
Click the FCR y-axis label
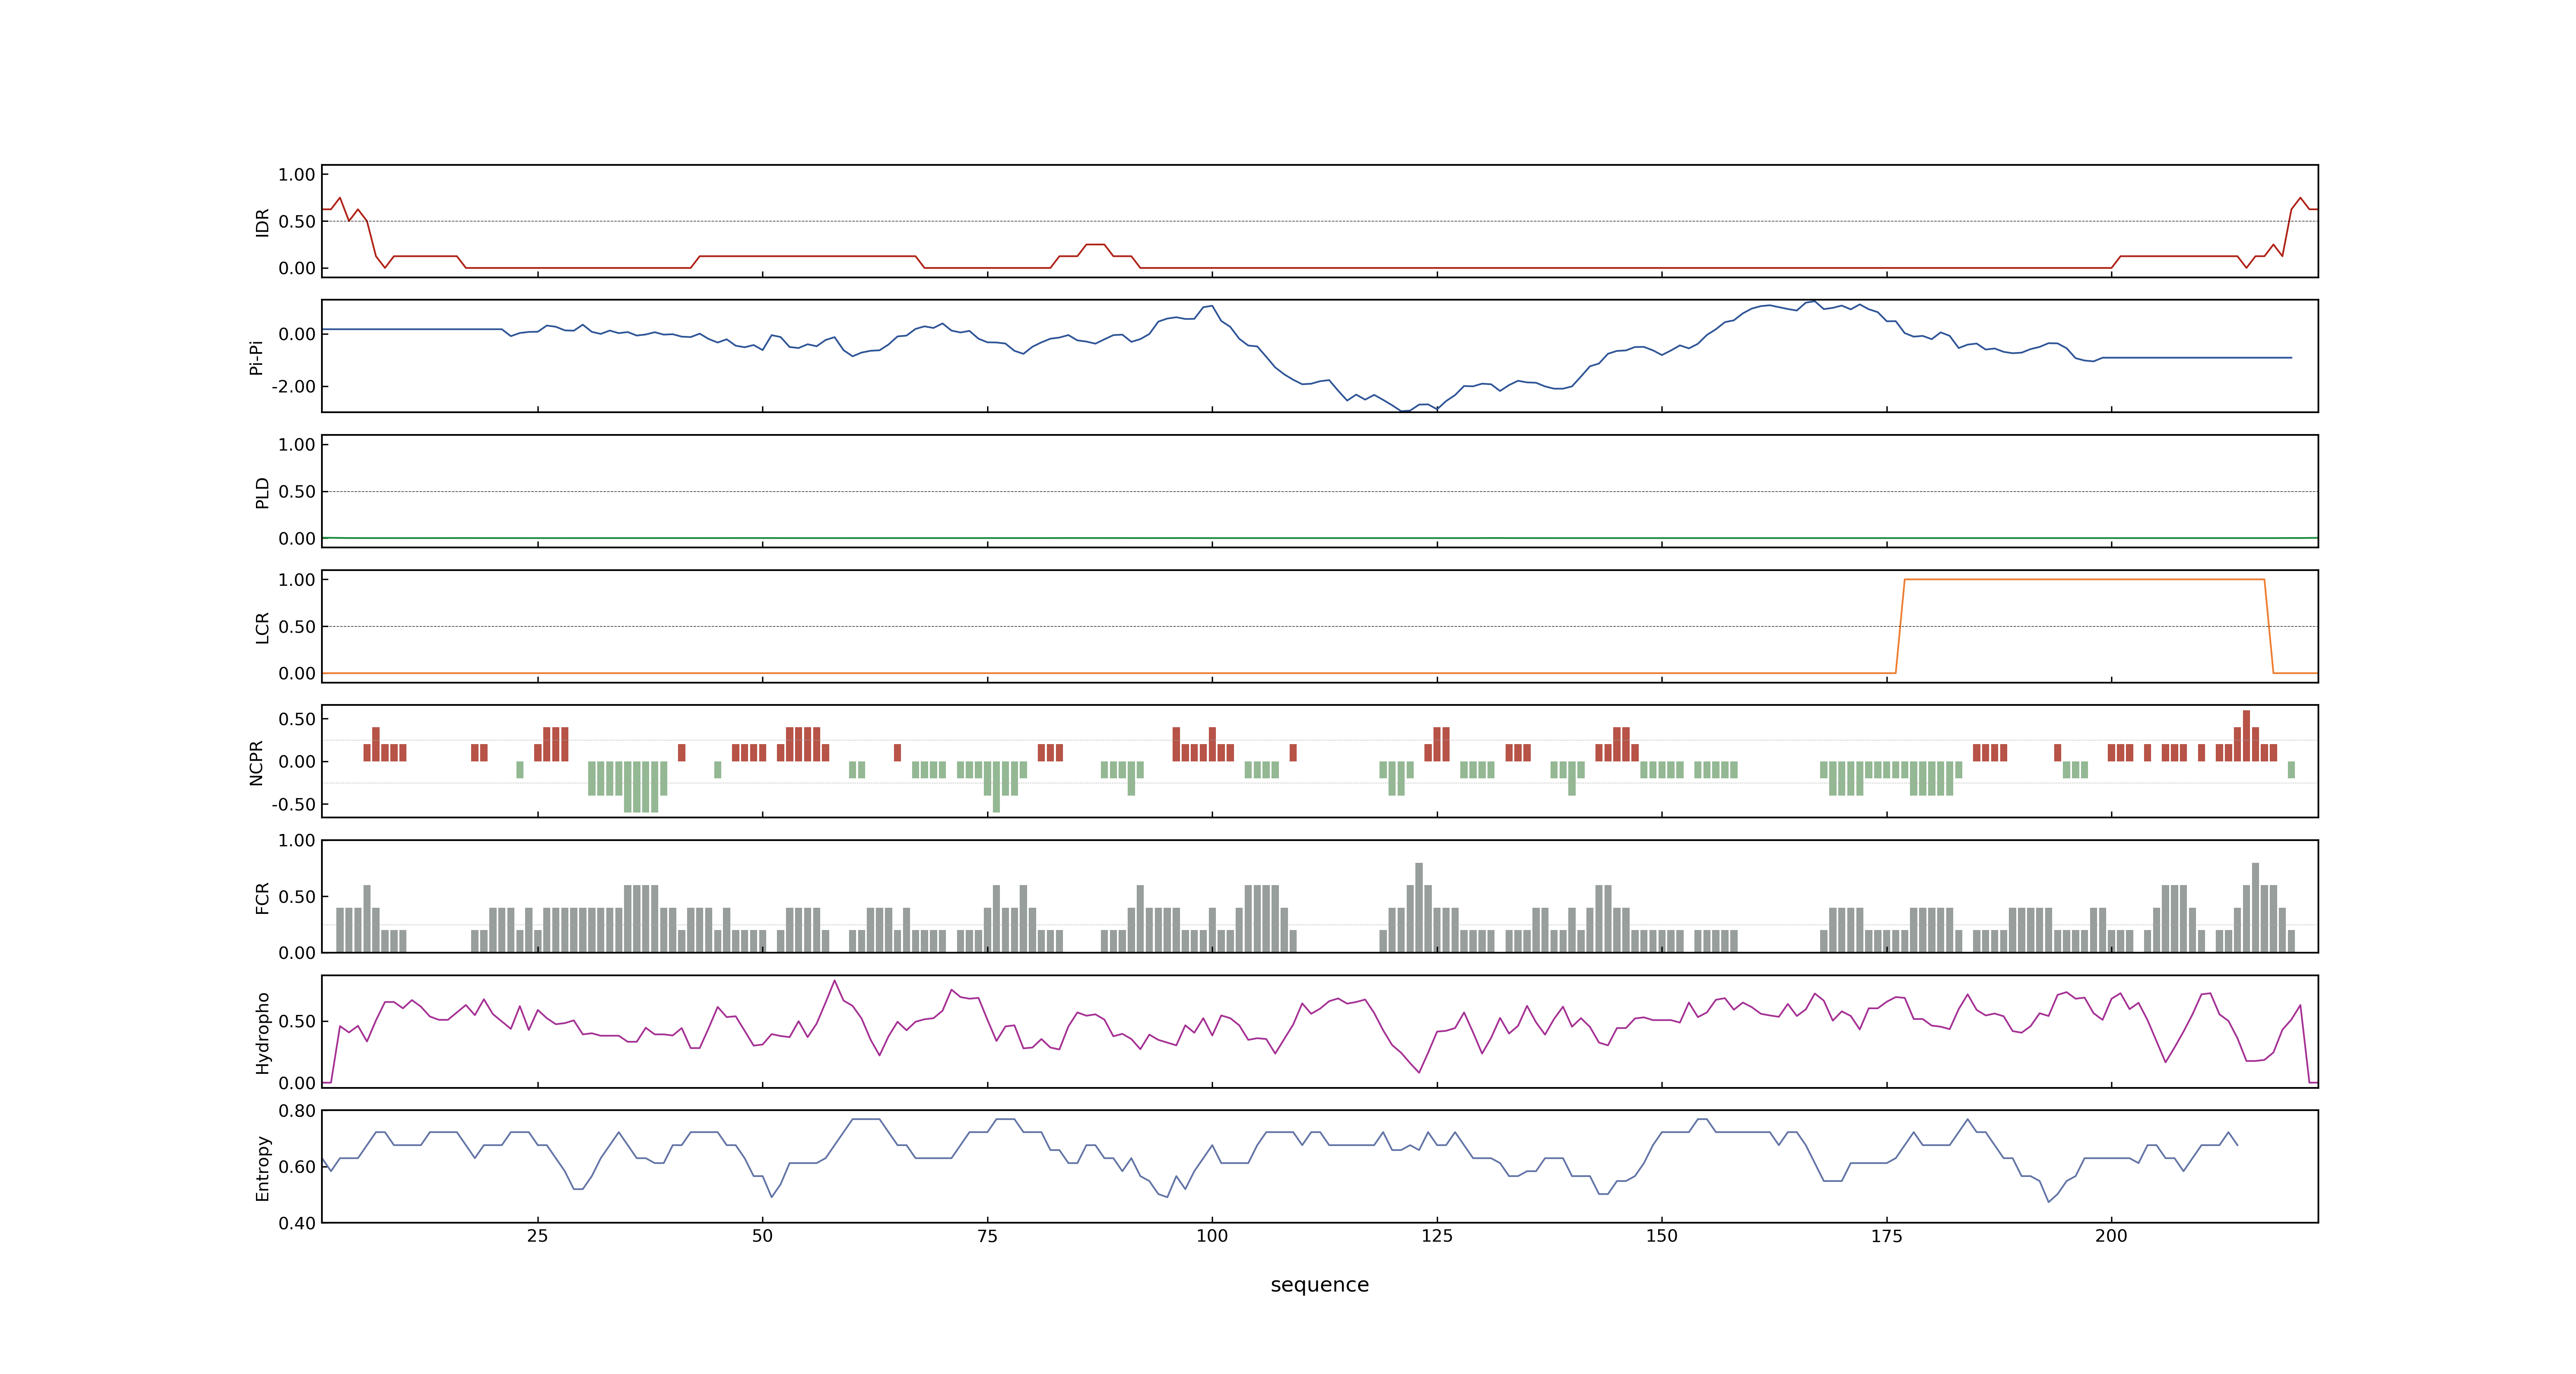(x=262, y=898)
